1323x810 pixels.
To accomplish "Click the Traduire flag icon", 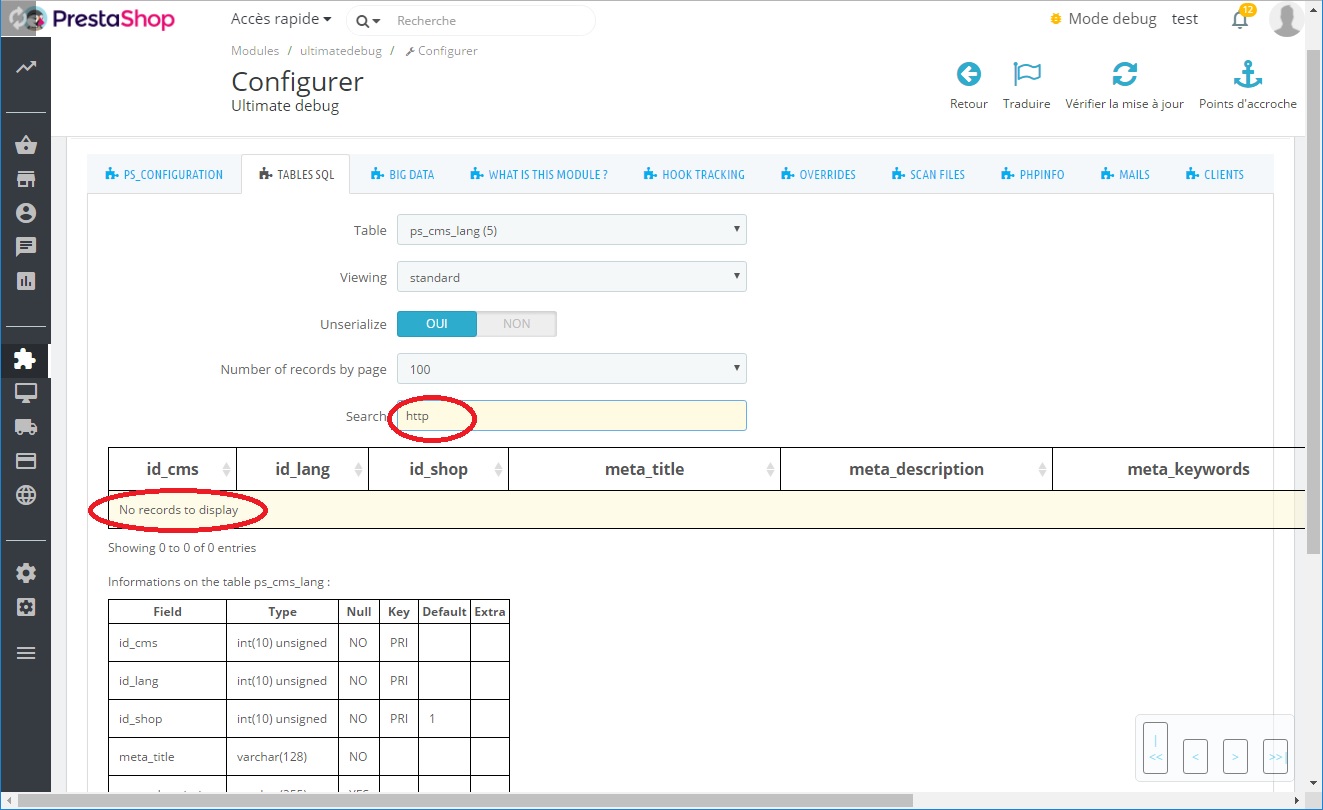I will (x=1027, y=74).
